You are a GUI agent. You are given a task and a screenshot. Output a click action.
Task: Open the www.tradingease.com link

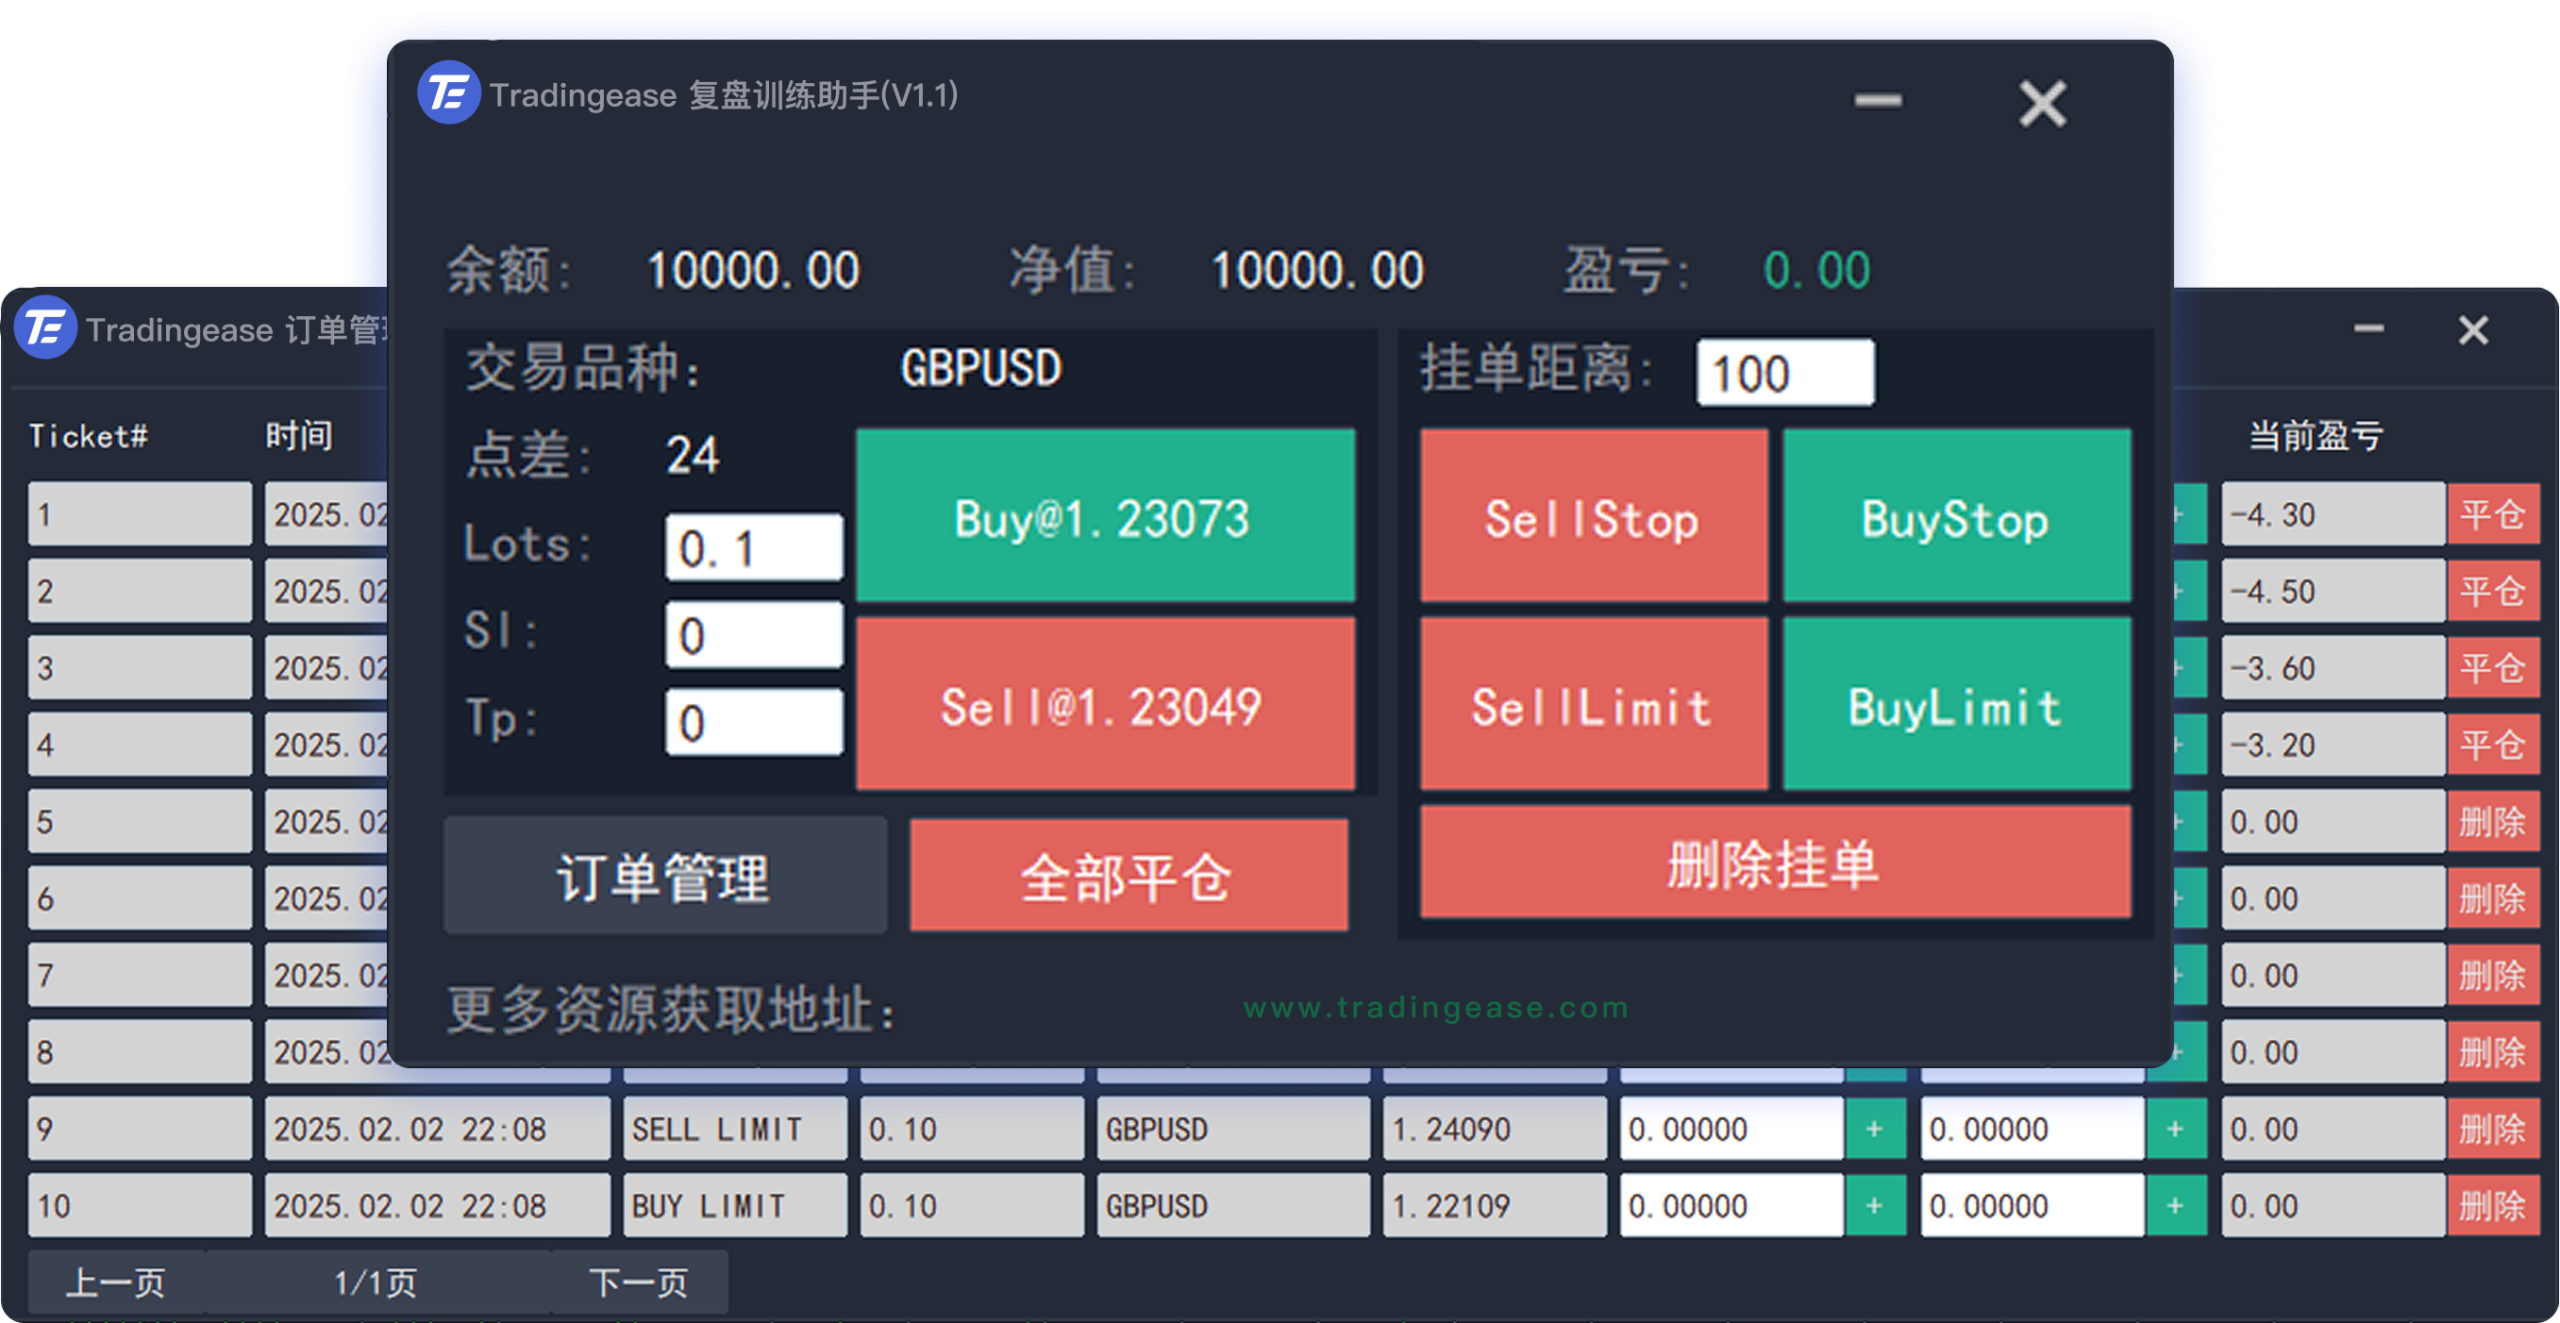coord(1436,1007)
